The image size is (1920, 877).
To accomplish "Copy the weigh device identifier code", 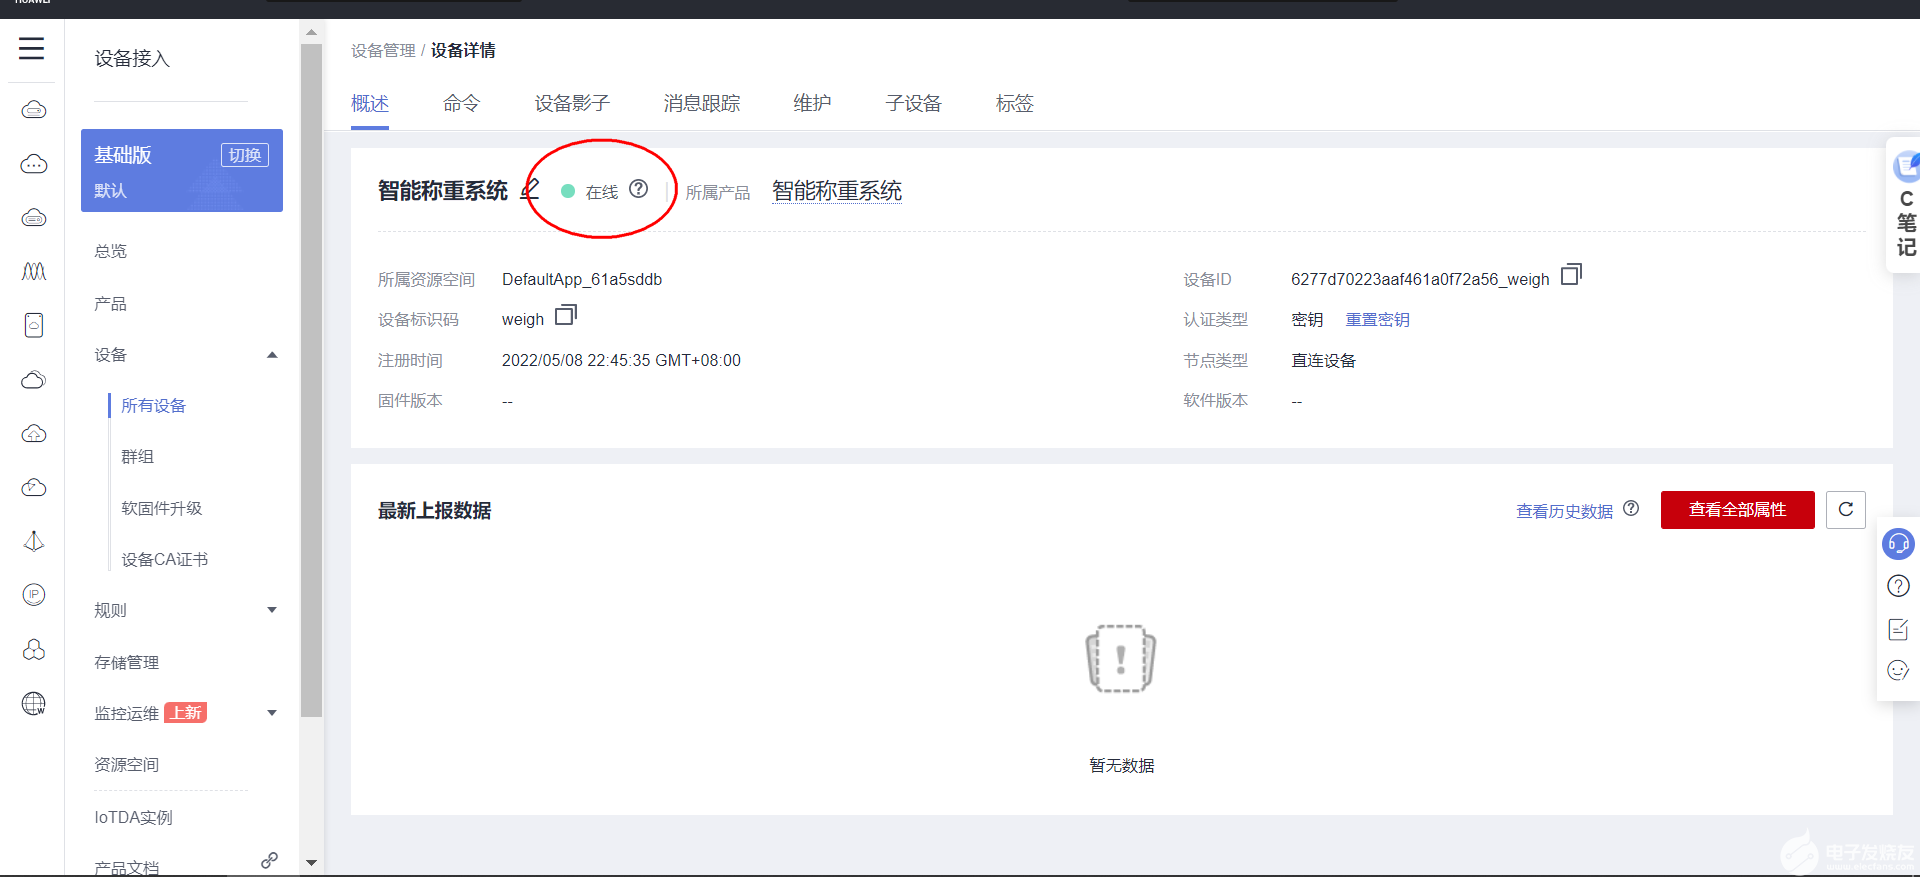I will coord(566,315).
